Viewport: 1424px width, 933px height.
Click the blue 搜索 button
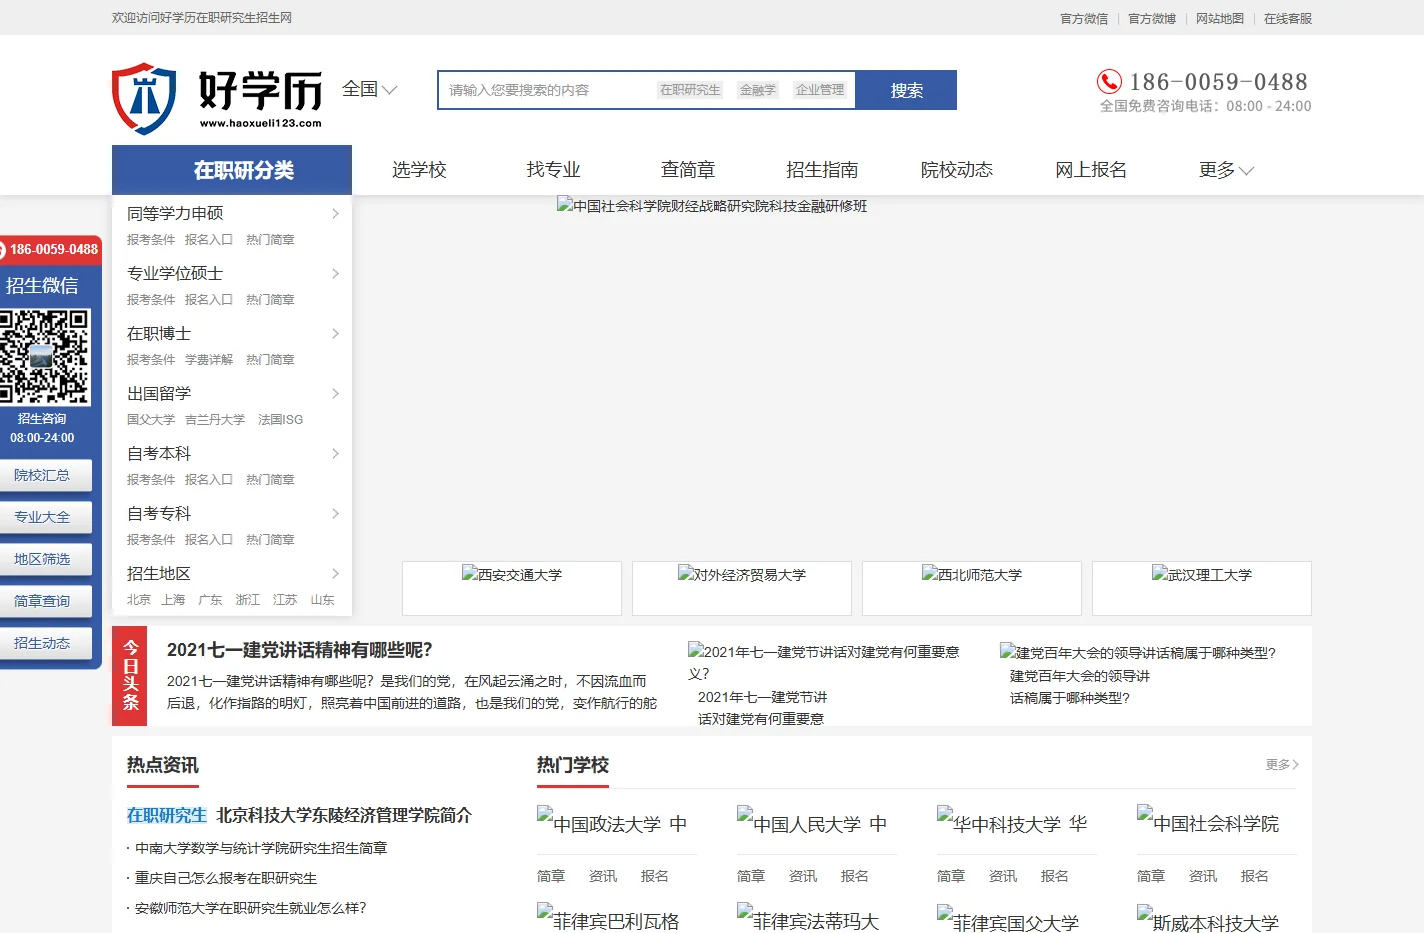[x=906, y=90]
